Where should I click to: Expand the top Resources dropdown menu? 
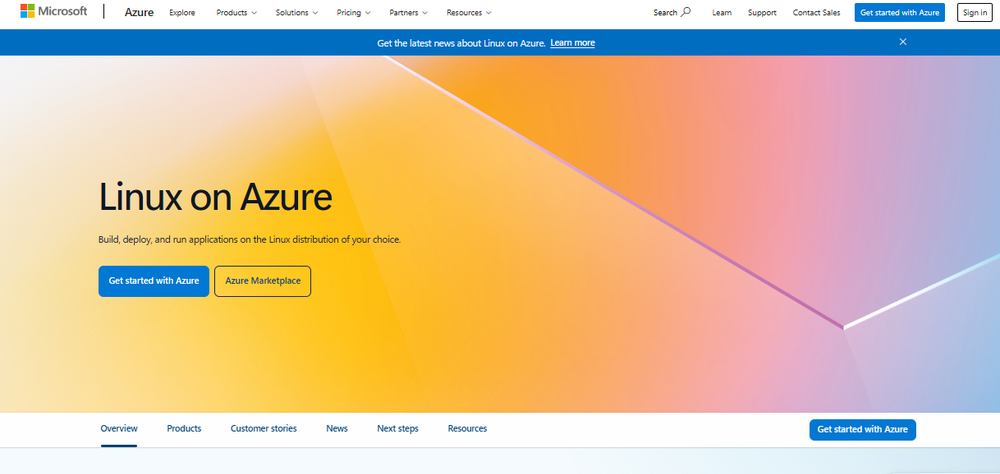click(469, 13)
